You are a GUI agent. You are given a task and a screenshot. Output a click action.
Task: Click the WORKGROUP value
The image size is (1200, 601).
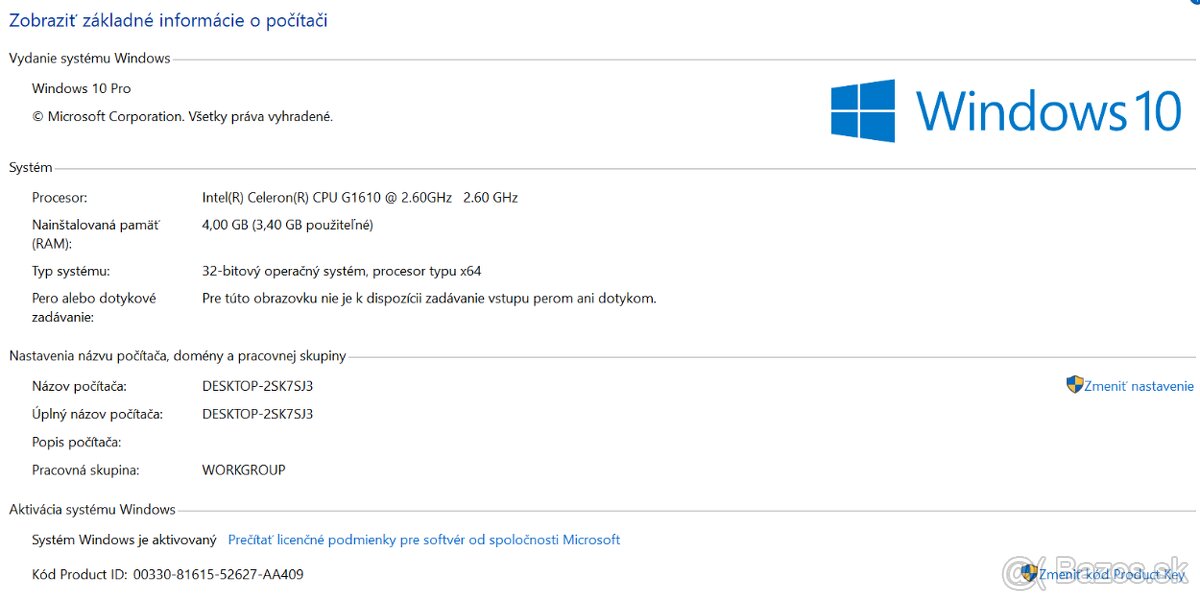point(244,470)
